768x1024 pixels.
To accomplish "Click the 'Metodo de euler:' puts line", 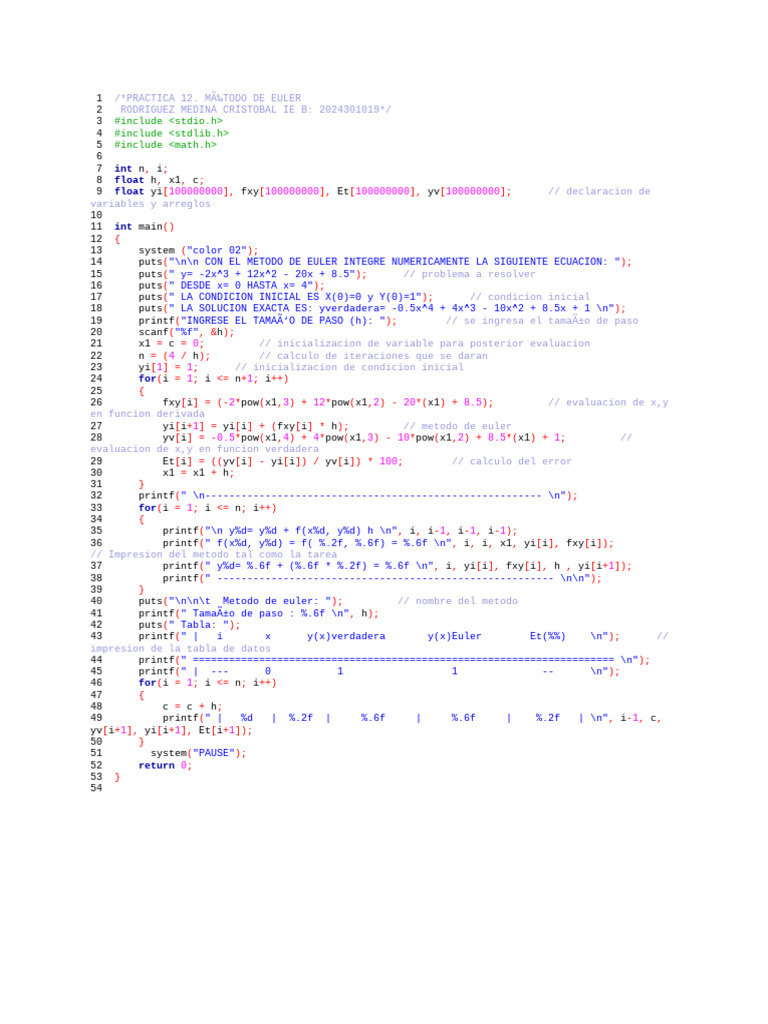I will coord(240,601).
